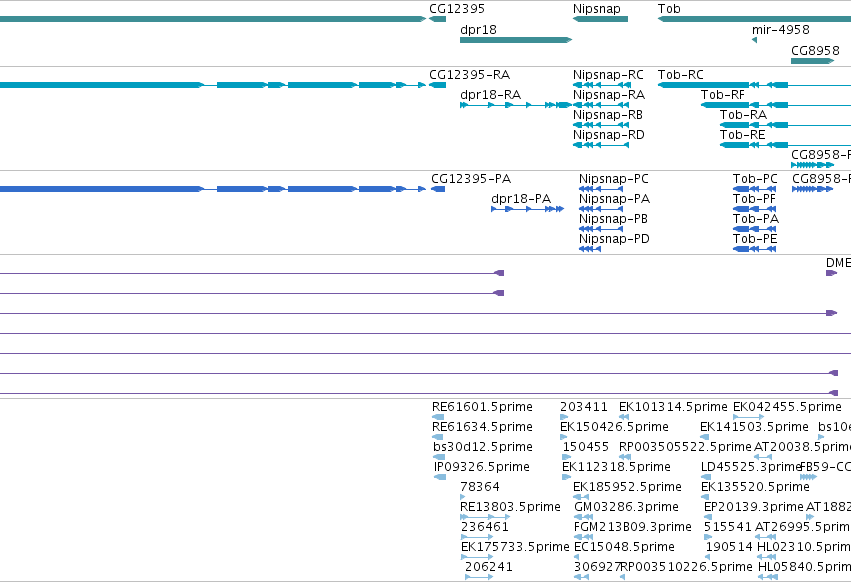Select the HL05840.5prime EST

pyautogui.click(x=767, y=577)
